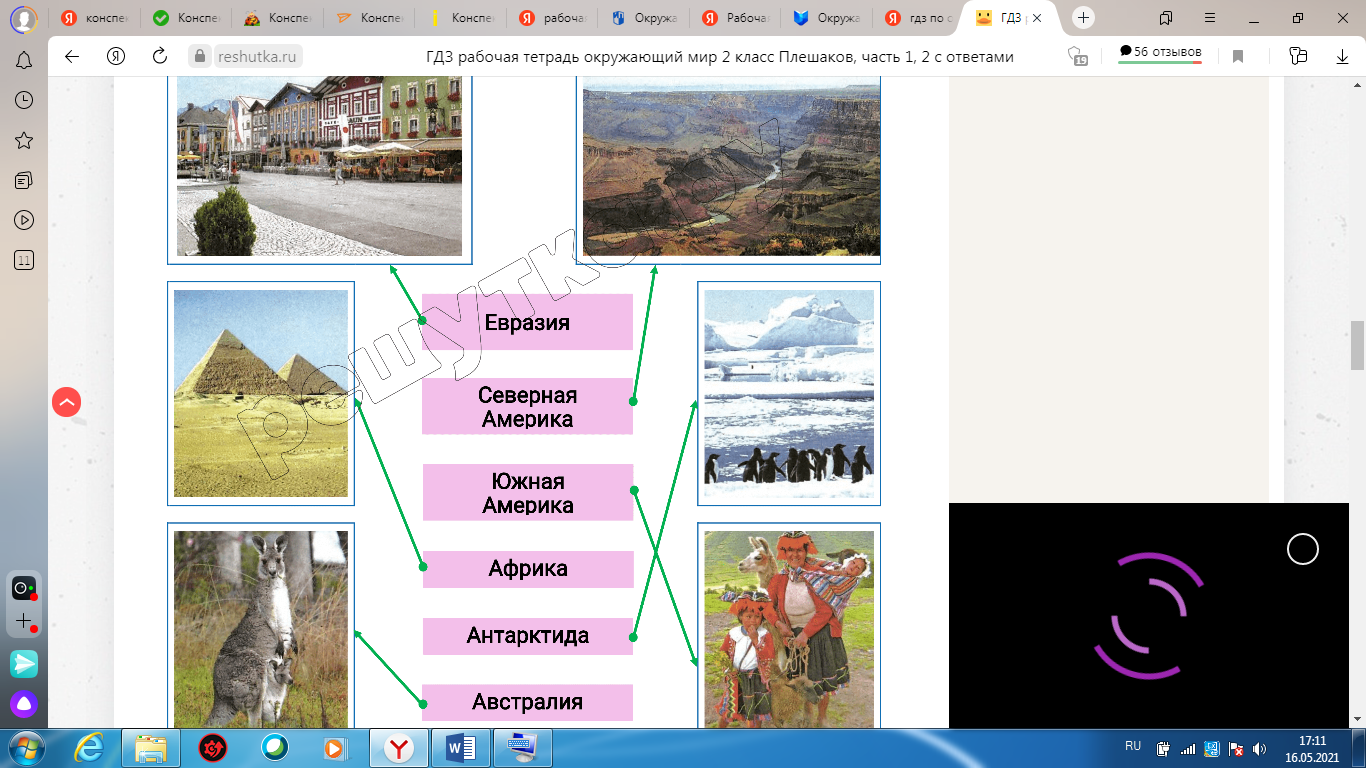
Task: Open the shield icon with badge 19
Action: (x=1077, y=56)
